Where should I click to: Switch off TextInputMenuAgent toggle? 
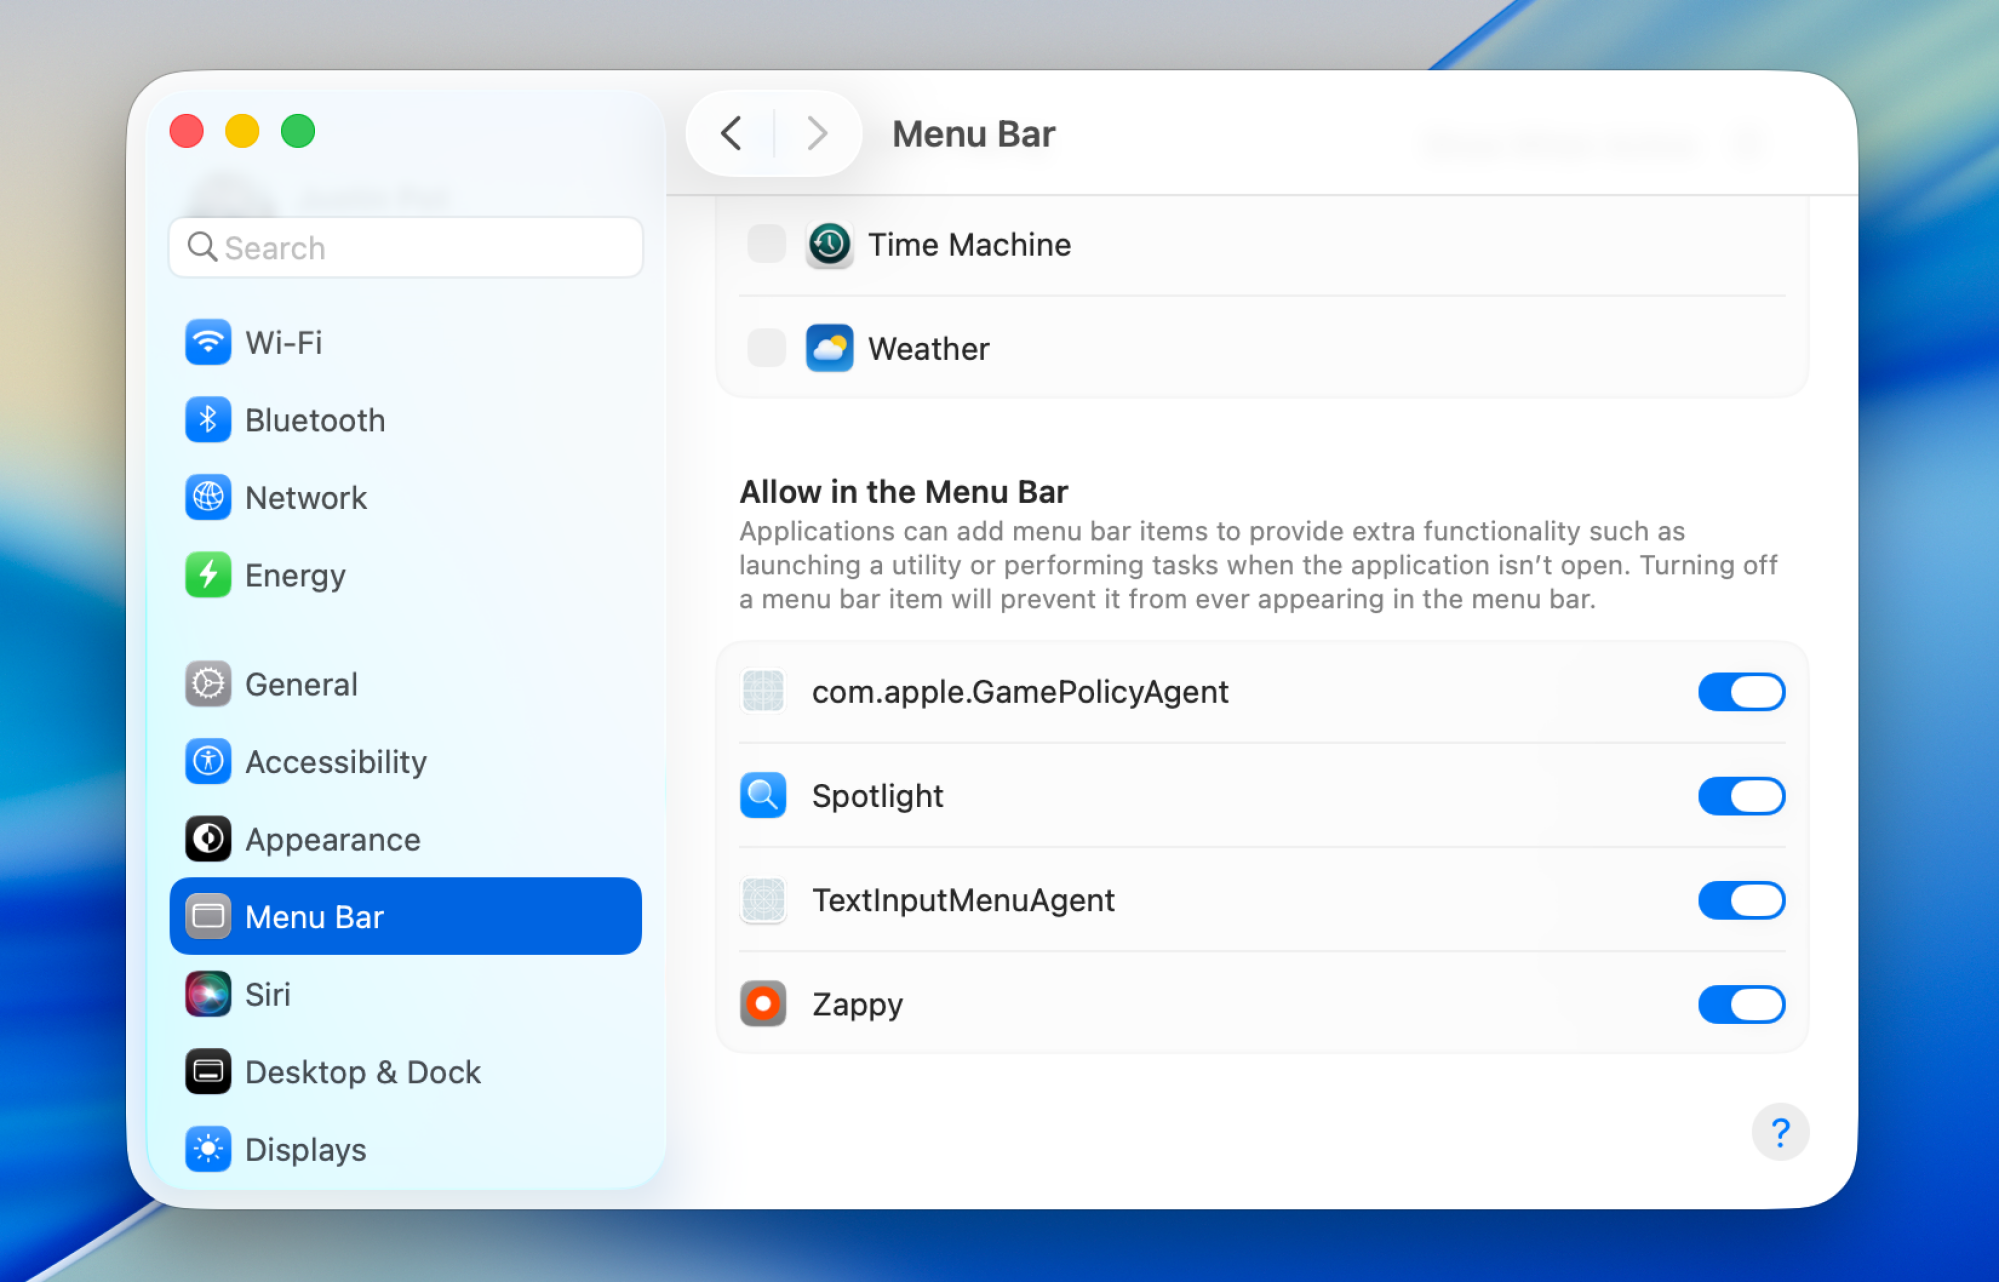pos(1741,900)
